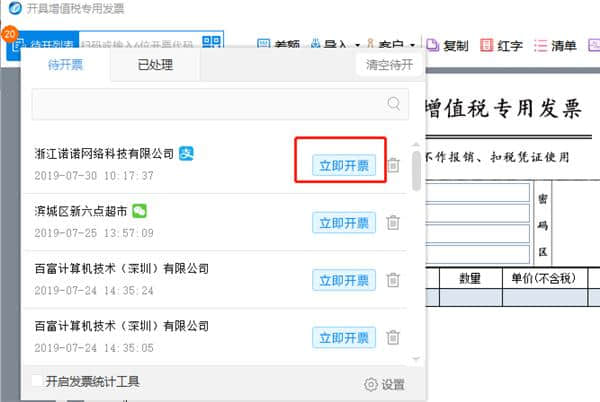600x402 pixels.
Task: Delete the 14:35:05 百富计算机 entry
Action: (393, 337)
